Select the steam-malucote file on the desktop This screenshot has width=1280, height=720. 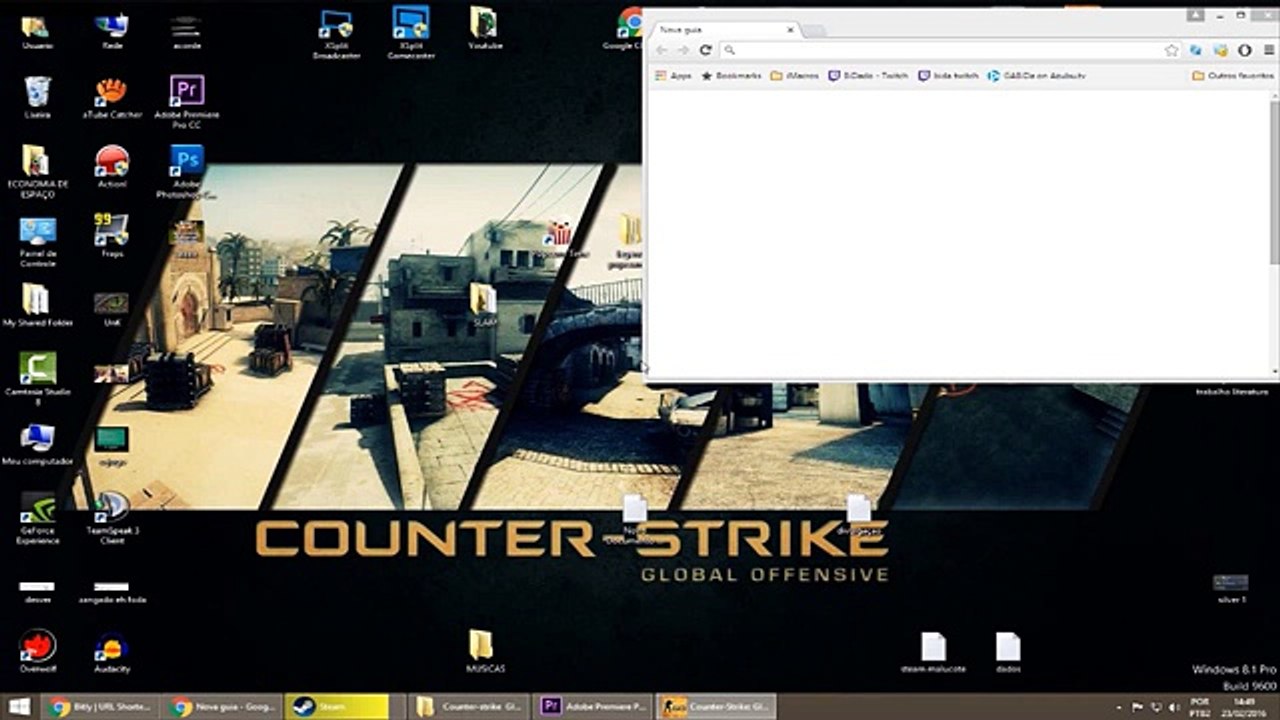pyautogui.click(x=933, y=652)
